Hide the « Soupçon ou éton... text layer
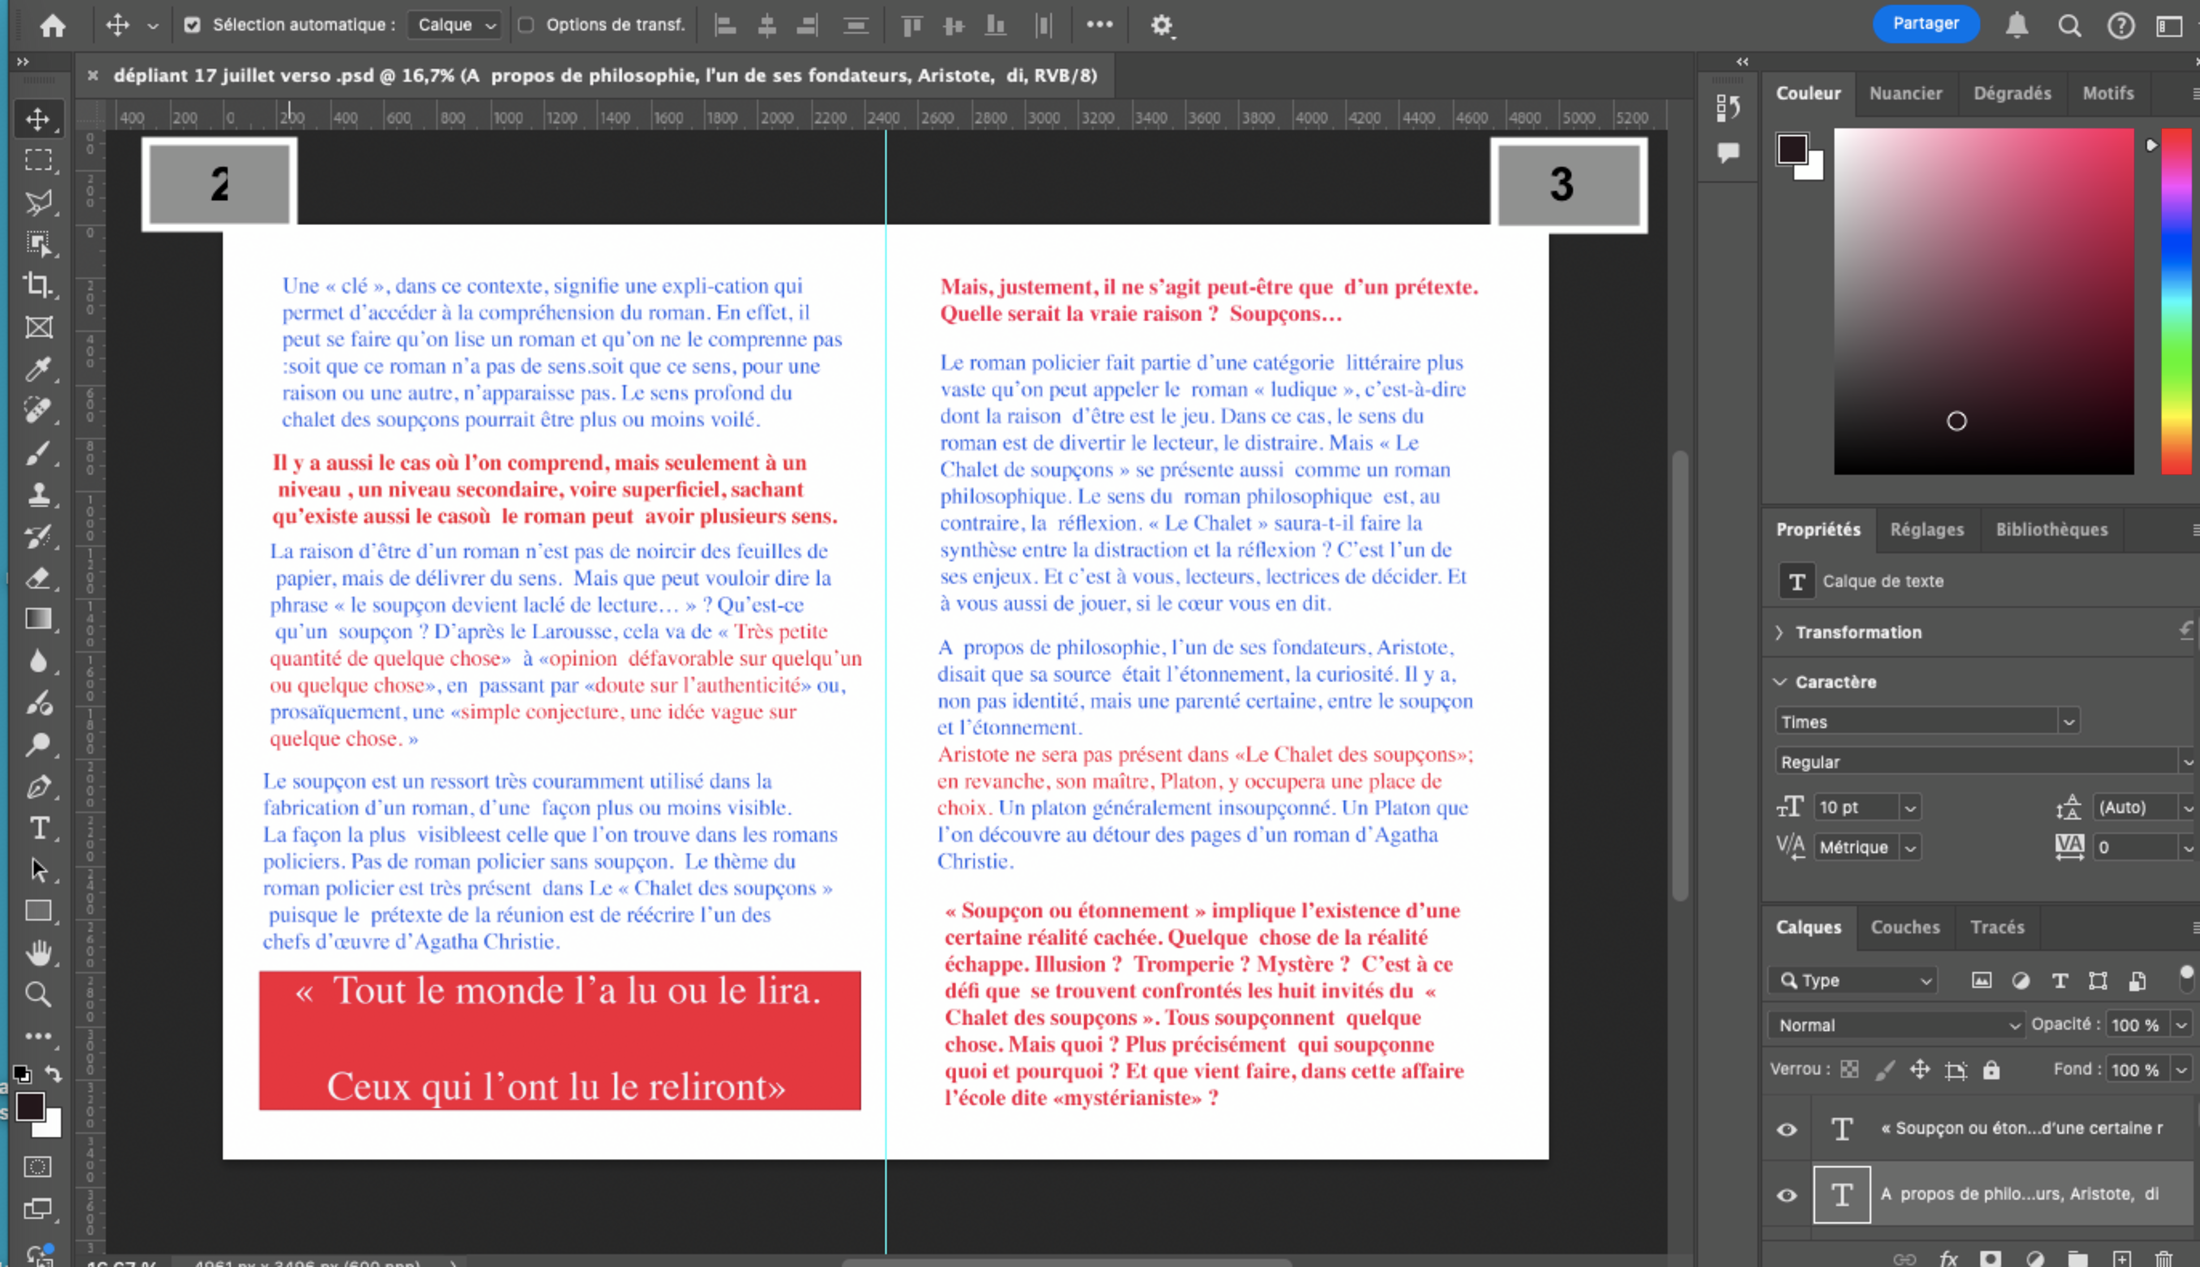The image size is (2200, 1267). click(1787, 1129)
